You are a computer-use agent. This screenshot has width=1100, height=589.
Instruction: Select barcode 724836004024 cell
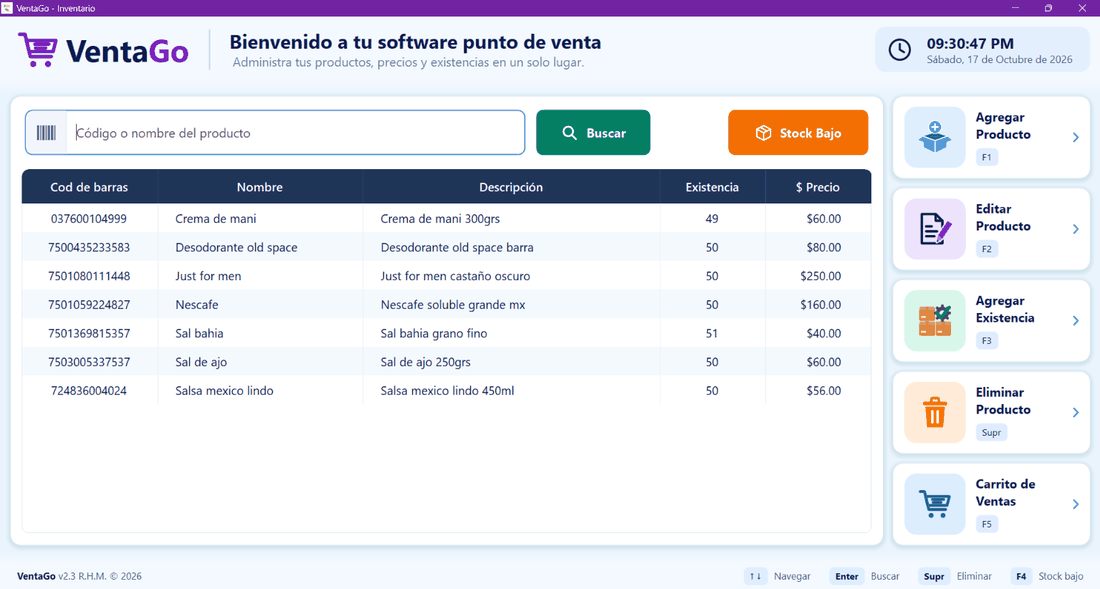pyautogui.click(x=89, y=391)
